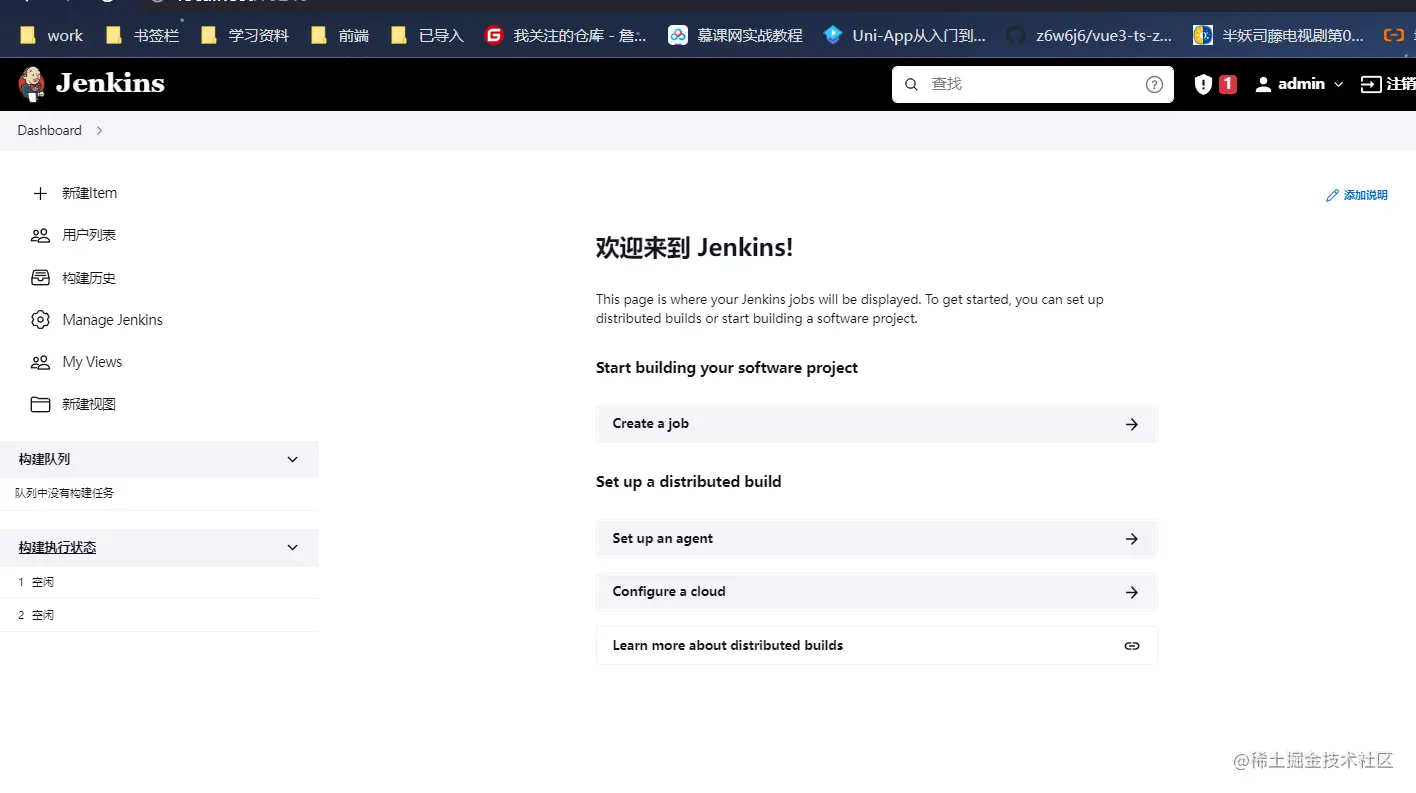This screenshot has width=1416, height=793.
Task: Open the 学习资料 bookmarks folder
Action: click(245, 35)
